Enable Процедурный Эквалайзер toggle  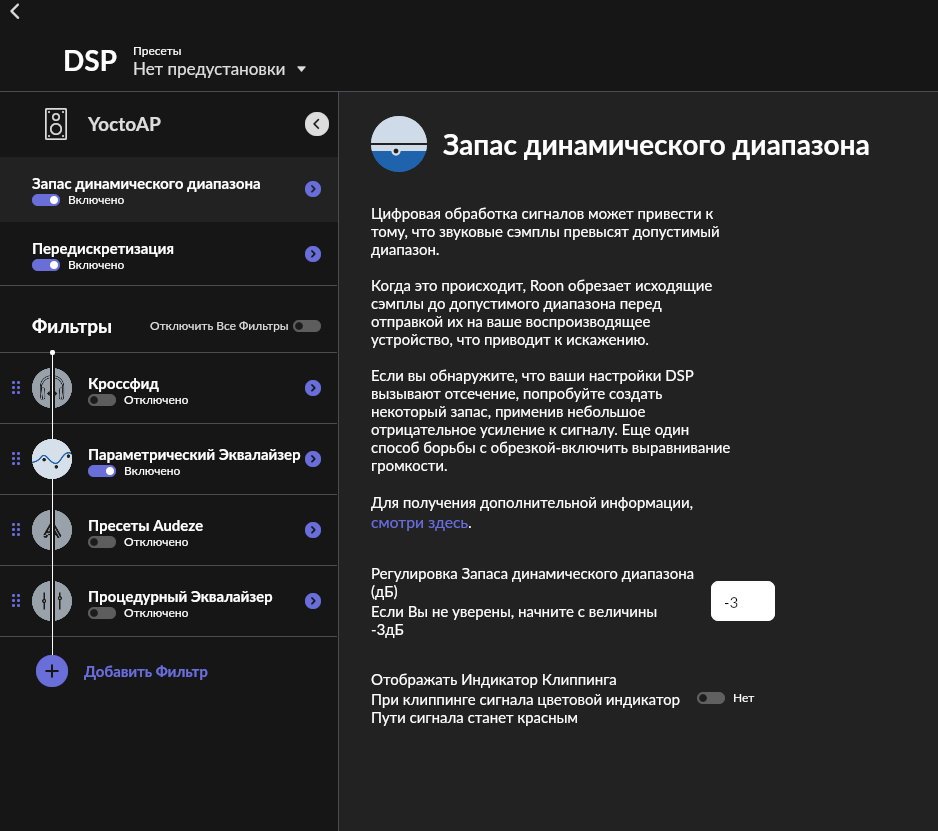click(x=102, y=613)
